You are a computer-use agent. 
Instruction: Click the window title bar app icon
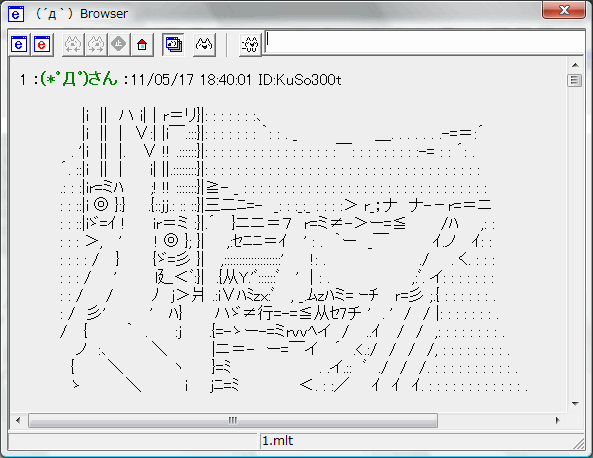pyautogui.click(x=16, y=14)
